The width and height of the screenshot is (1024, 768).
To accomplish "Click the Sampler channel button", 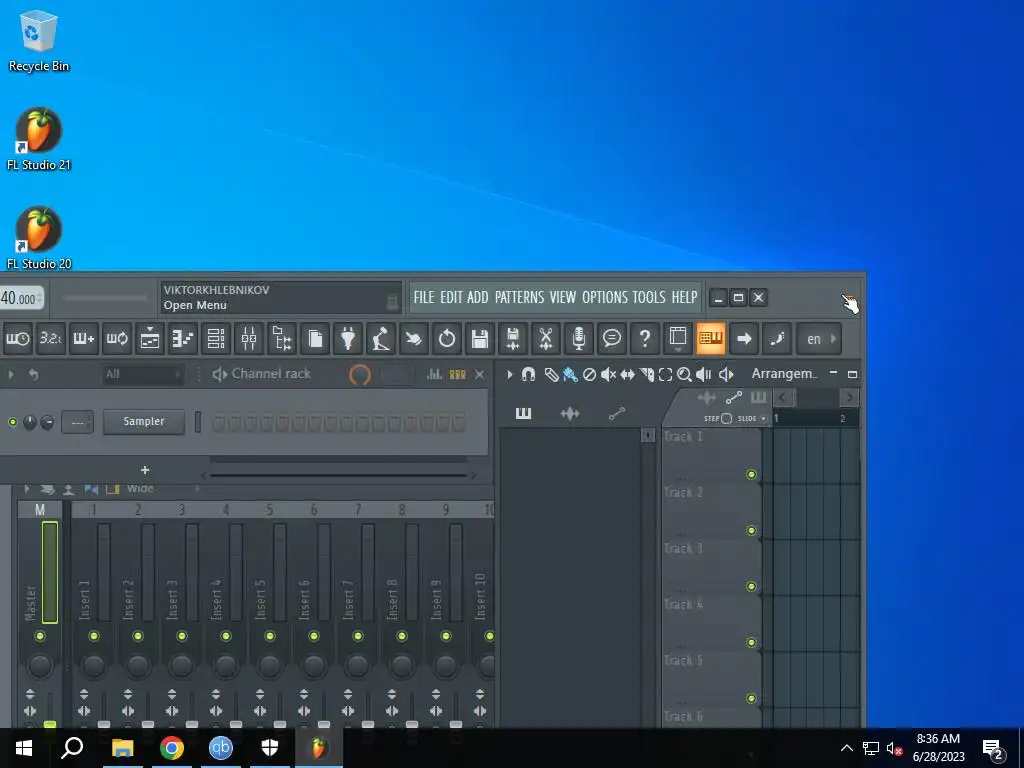I will point(144,421).
